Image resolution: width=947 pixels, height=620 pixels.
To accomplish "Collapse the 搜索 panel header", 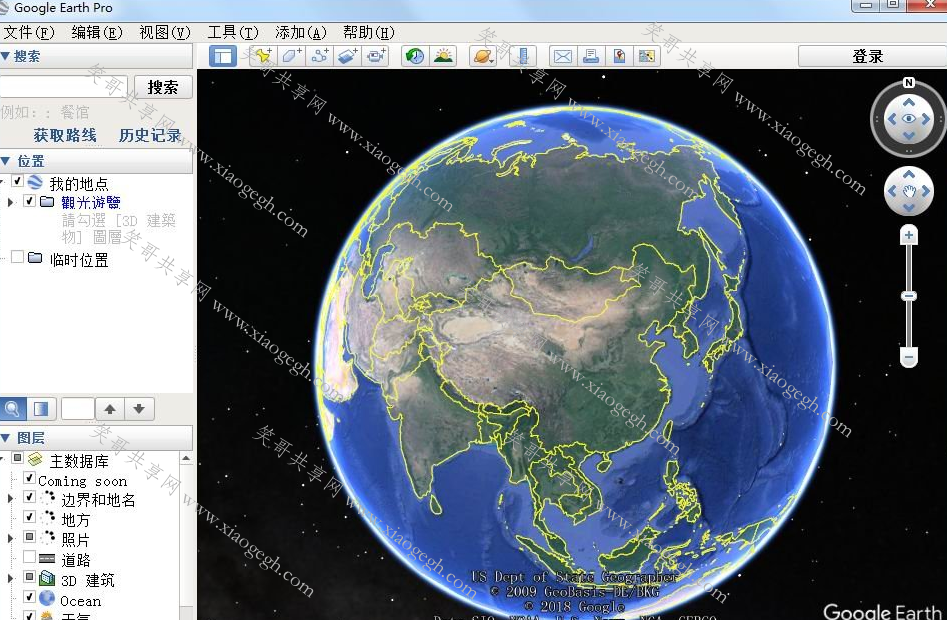I will coord(97,56).
